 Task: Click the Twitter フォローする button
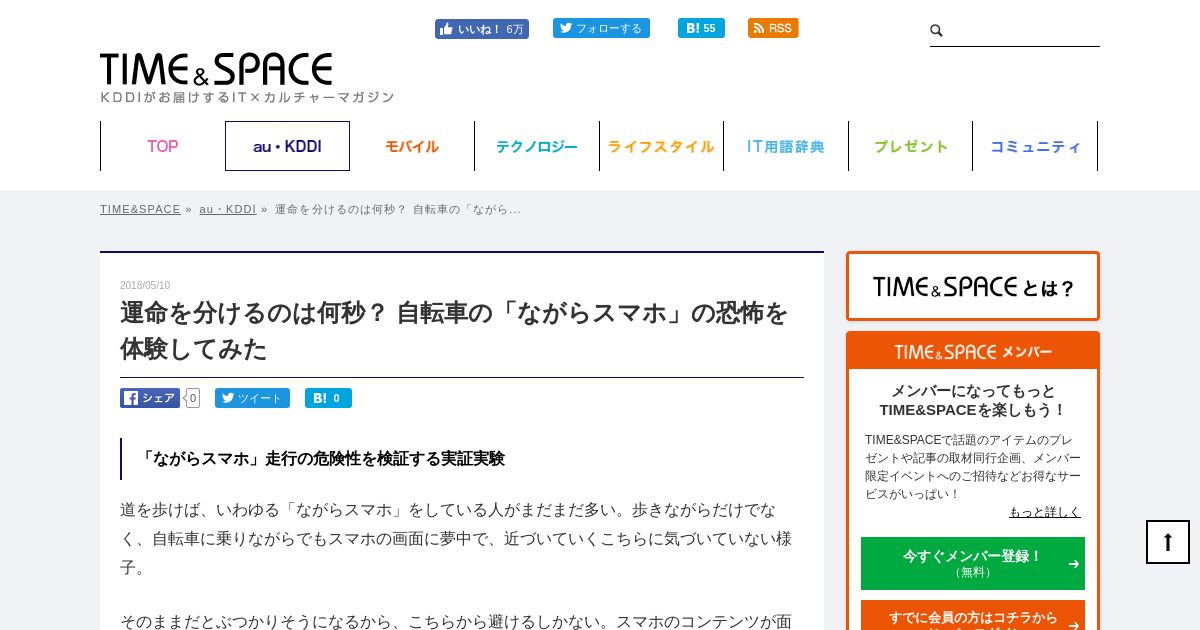(x=601, y=28)
